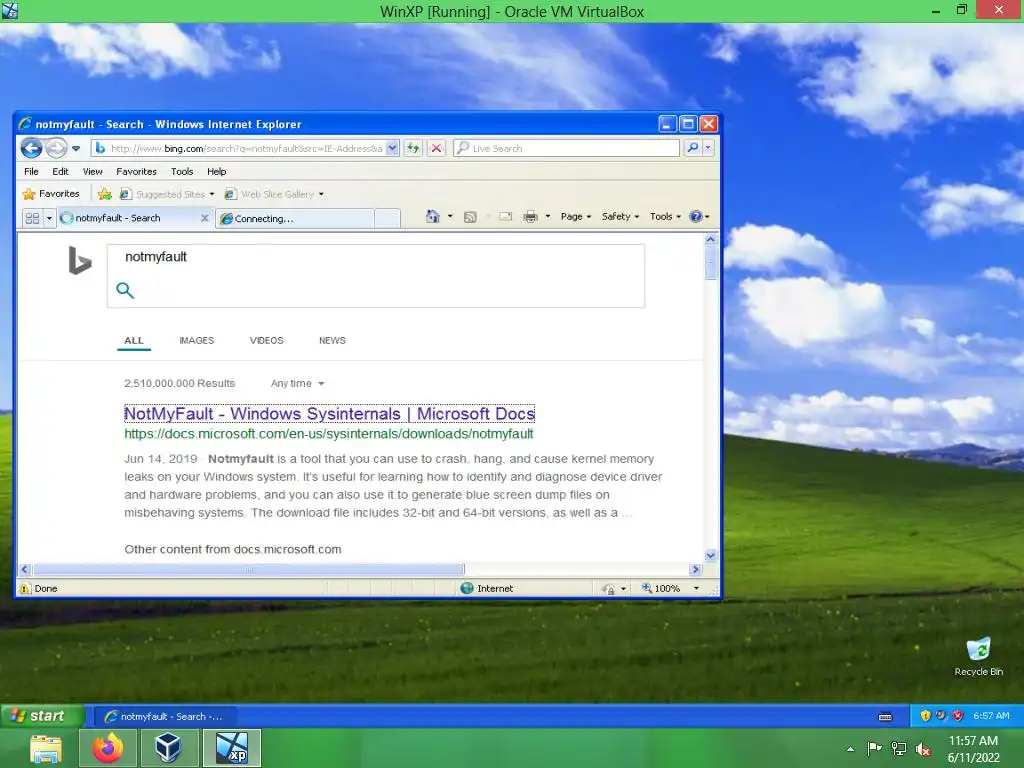Click the Bing logo
1024x768 pixels.
80,261
